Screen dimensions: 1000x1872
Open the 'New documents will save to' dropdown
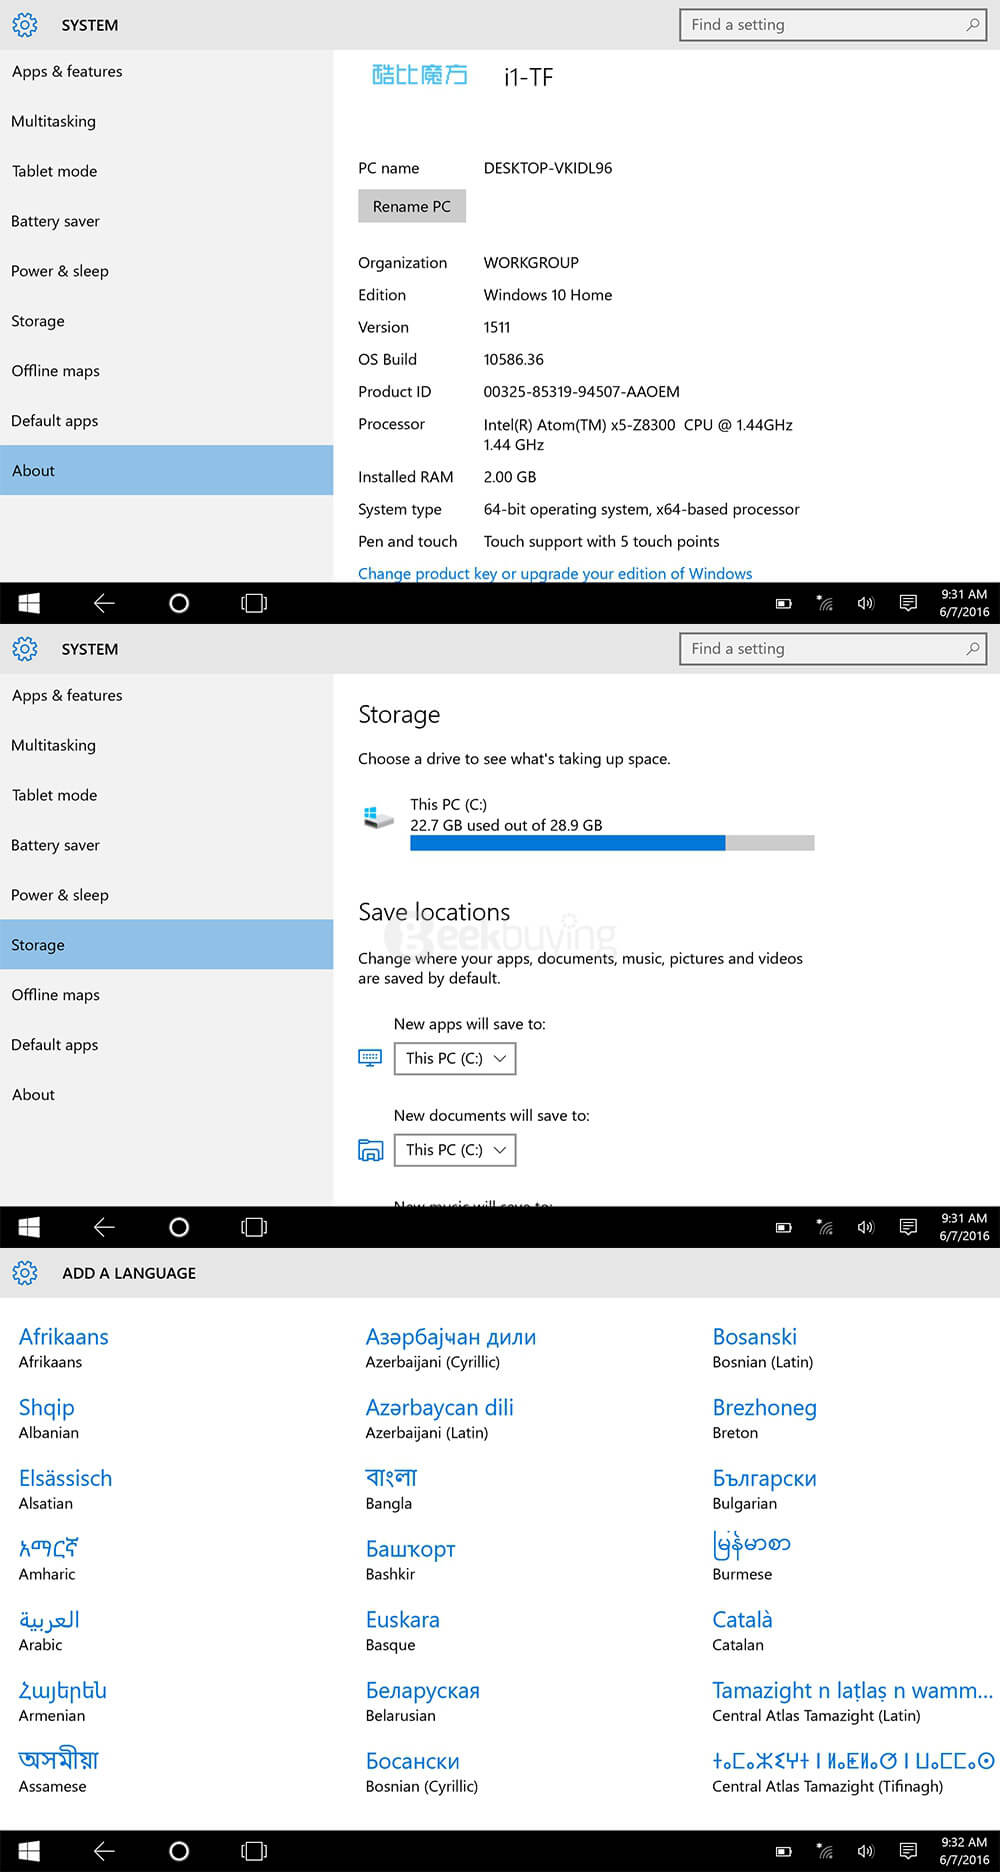point(455,1150)
